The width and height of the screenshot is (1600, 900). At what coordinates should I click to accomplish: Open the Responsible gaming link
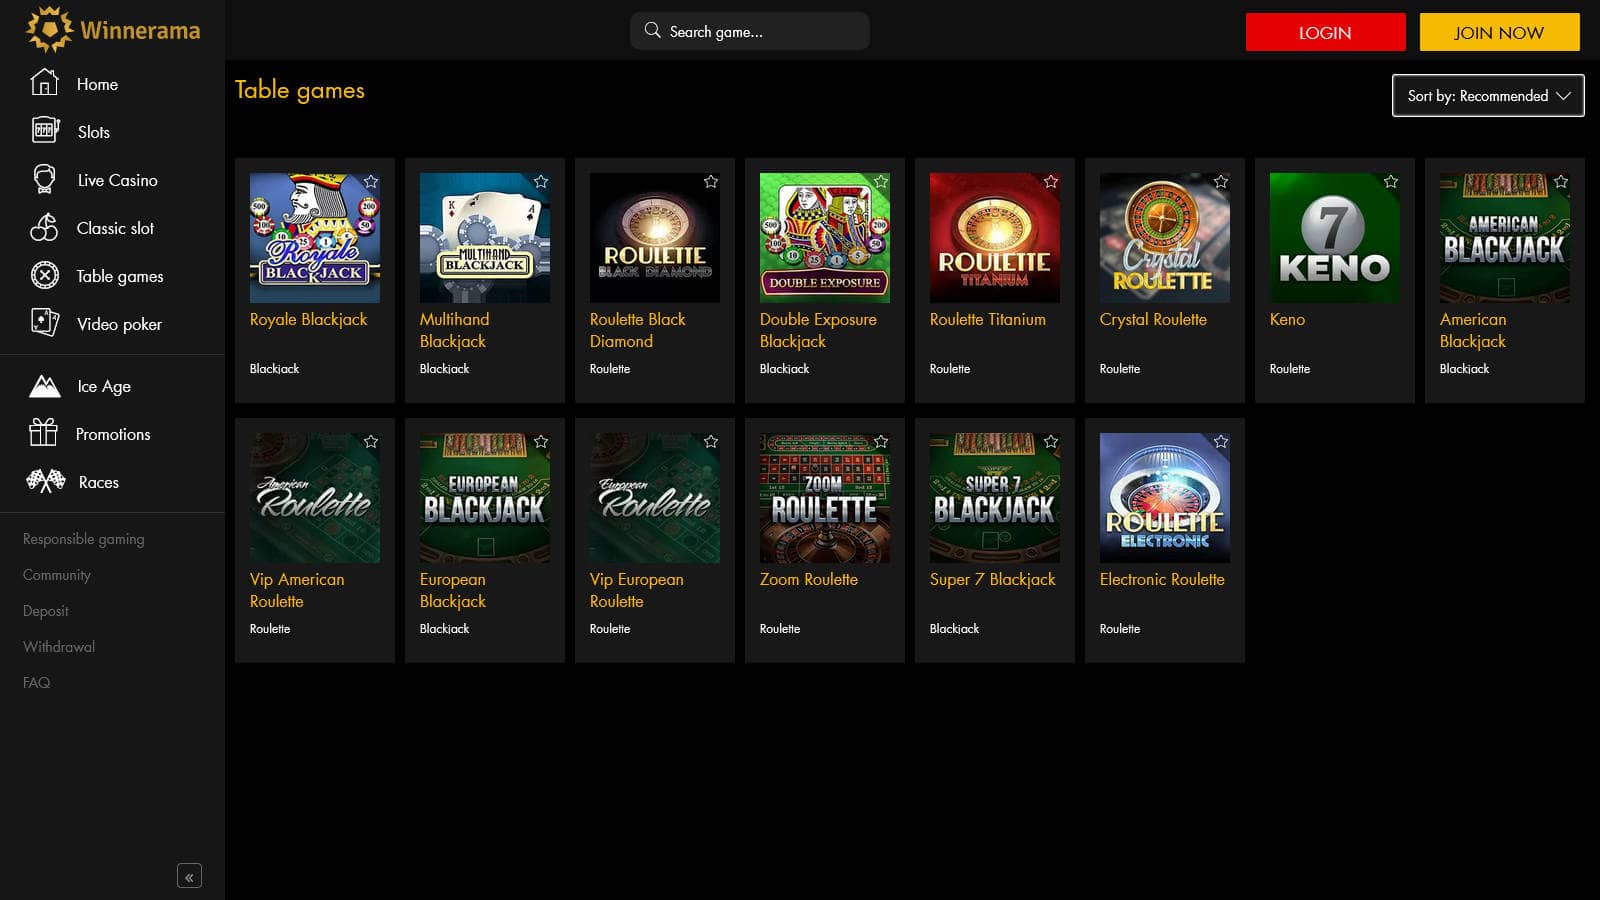click(84, 539)
